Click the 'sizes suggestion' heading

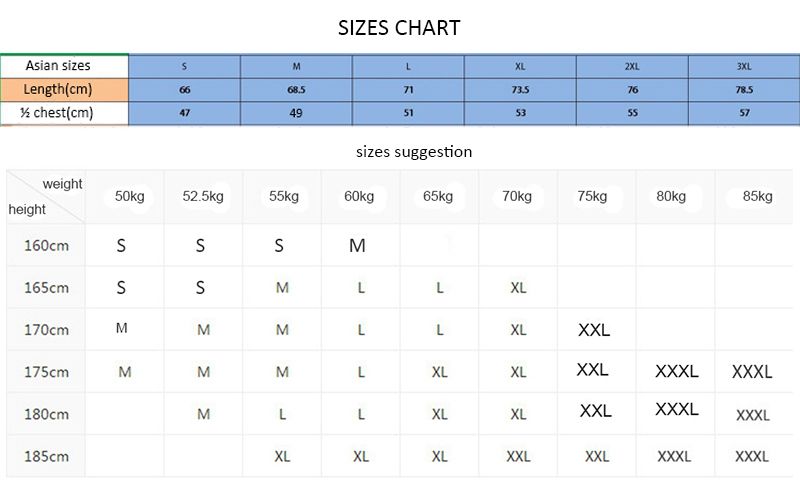[414, 152]
